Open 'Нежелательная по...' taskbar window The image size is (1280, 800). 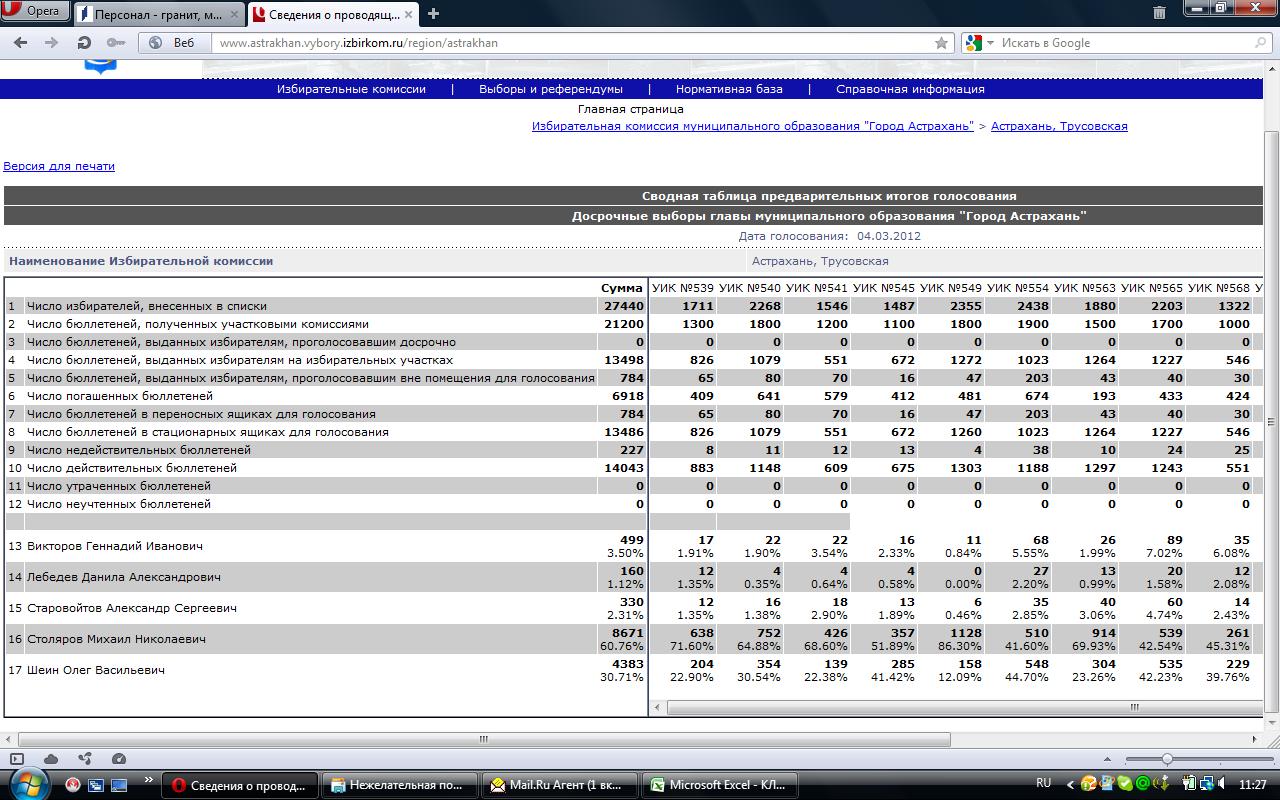tap(400, 785)
